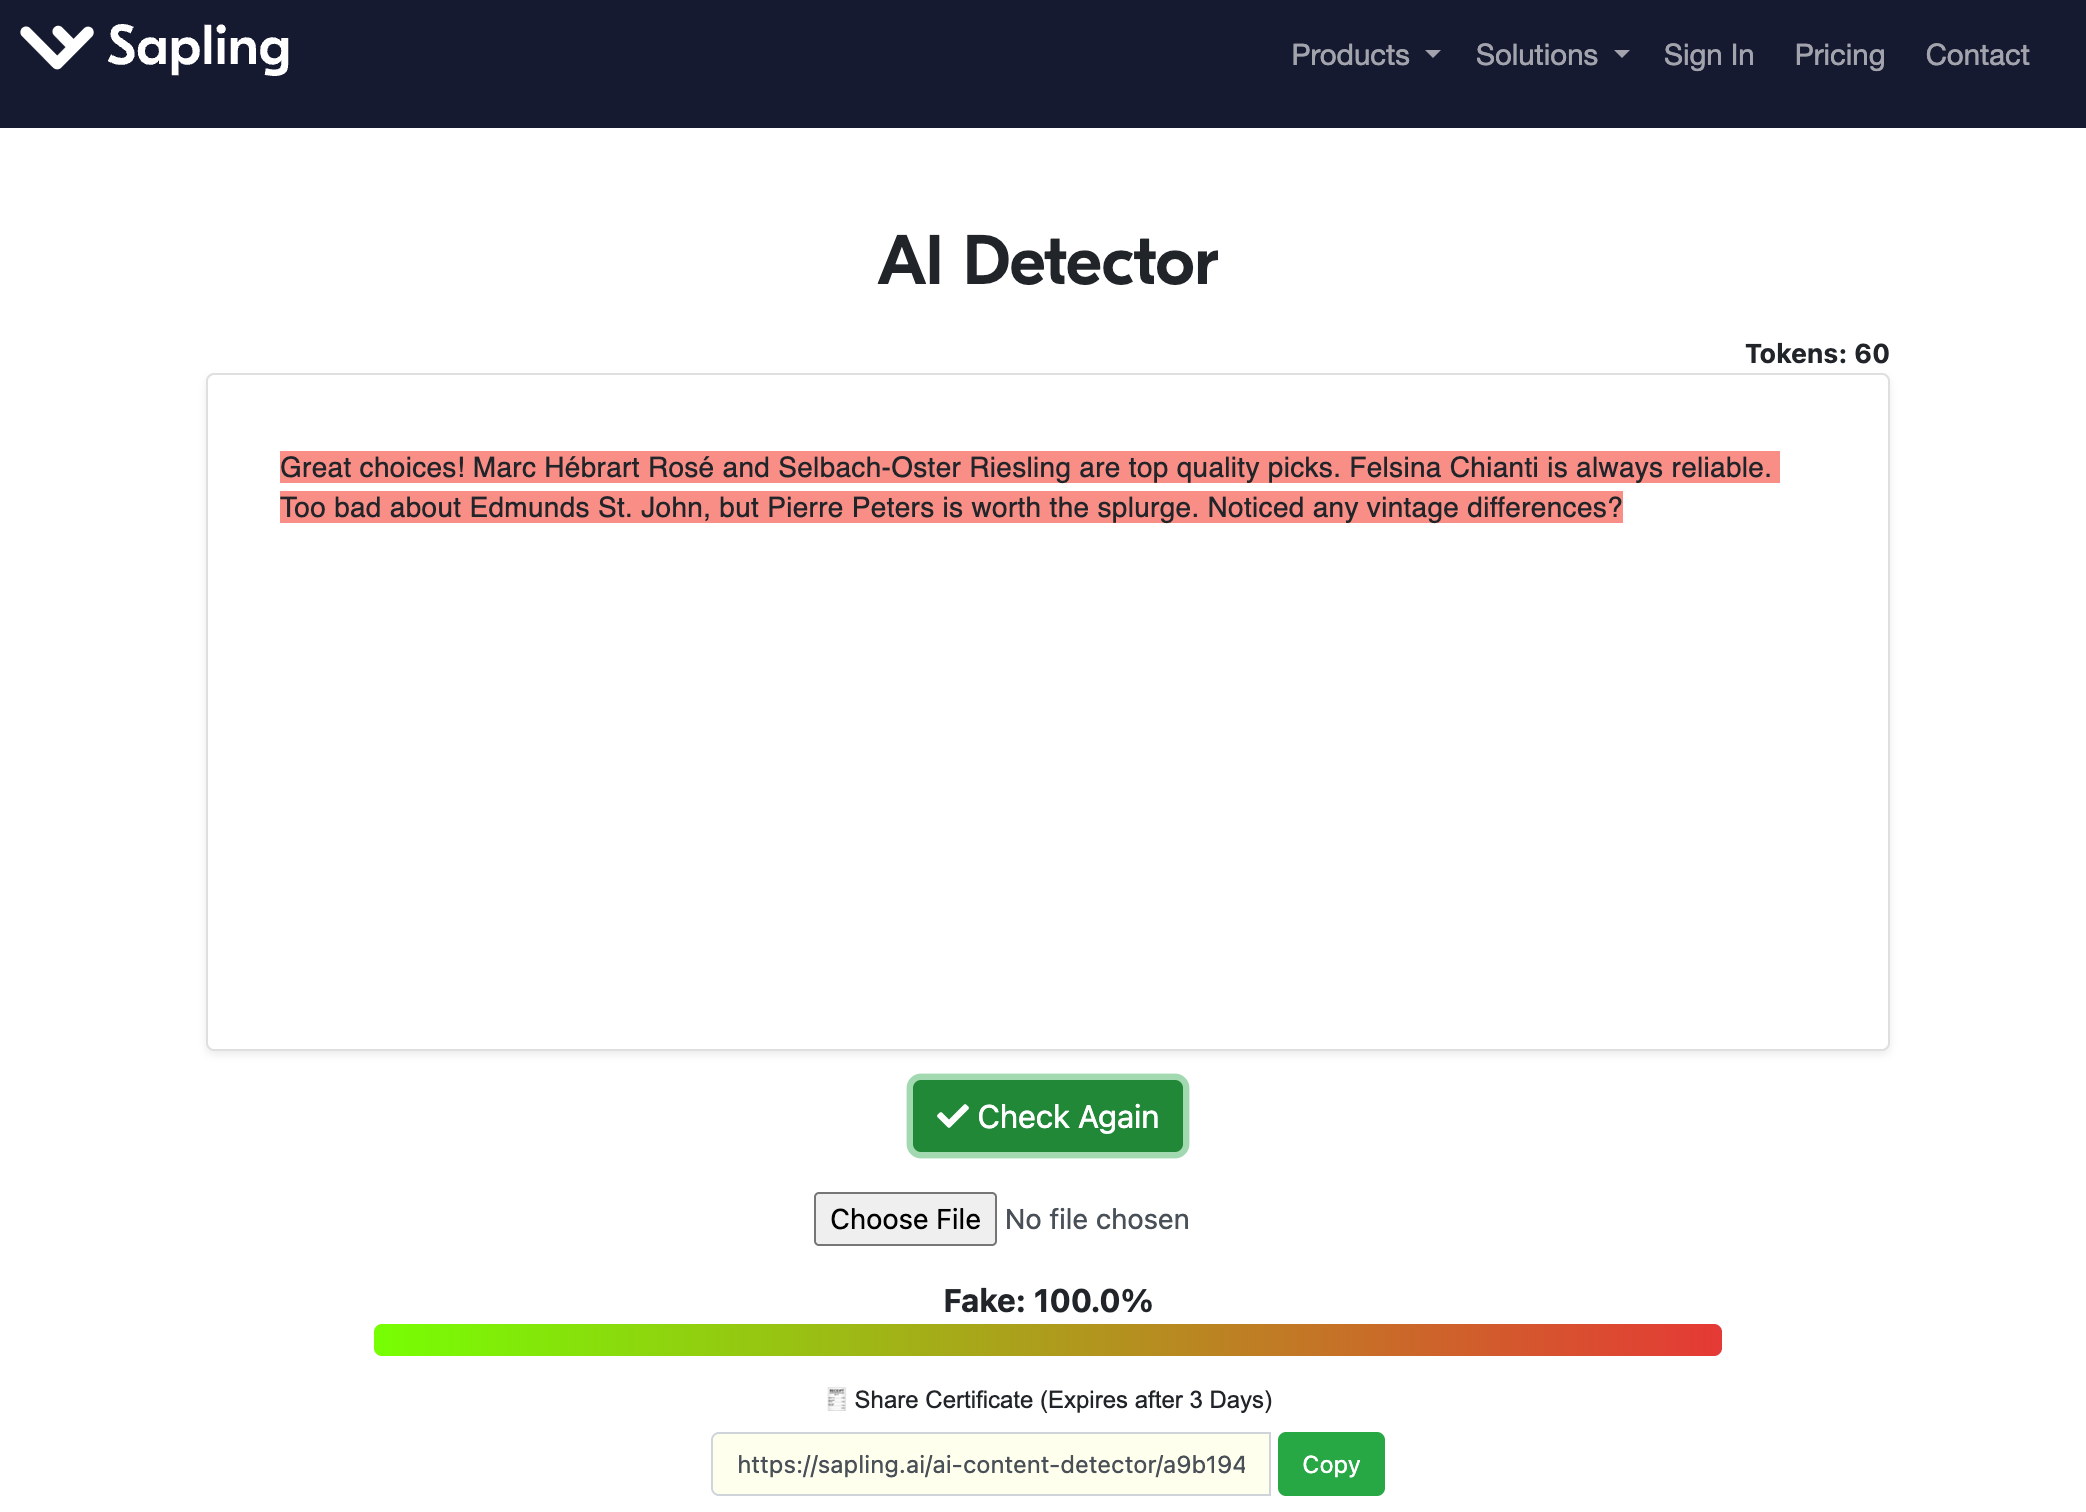Screen dimensions: 2086x1512
Task: Click the highlighted sentence about Felsina Chianti
Action: click(1560, 468)
